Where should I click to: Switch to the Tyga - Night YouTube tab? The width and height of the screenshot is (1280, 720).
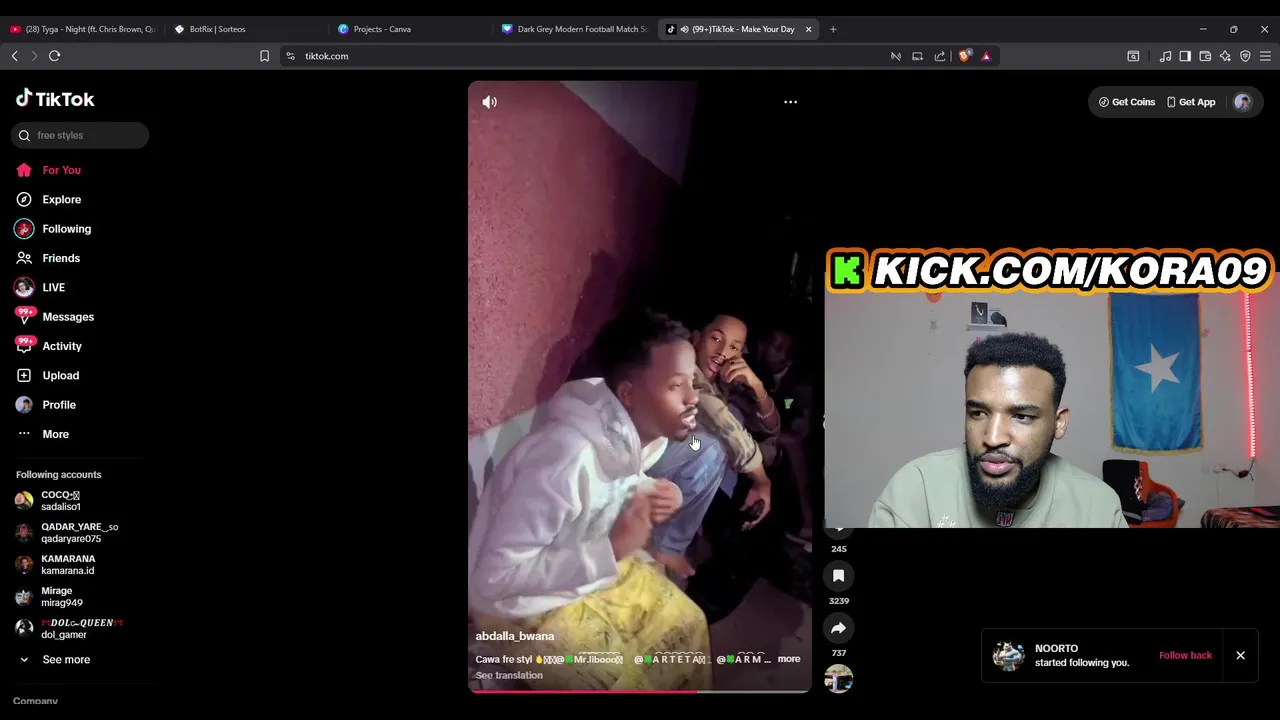tap(82, 29)
